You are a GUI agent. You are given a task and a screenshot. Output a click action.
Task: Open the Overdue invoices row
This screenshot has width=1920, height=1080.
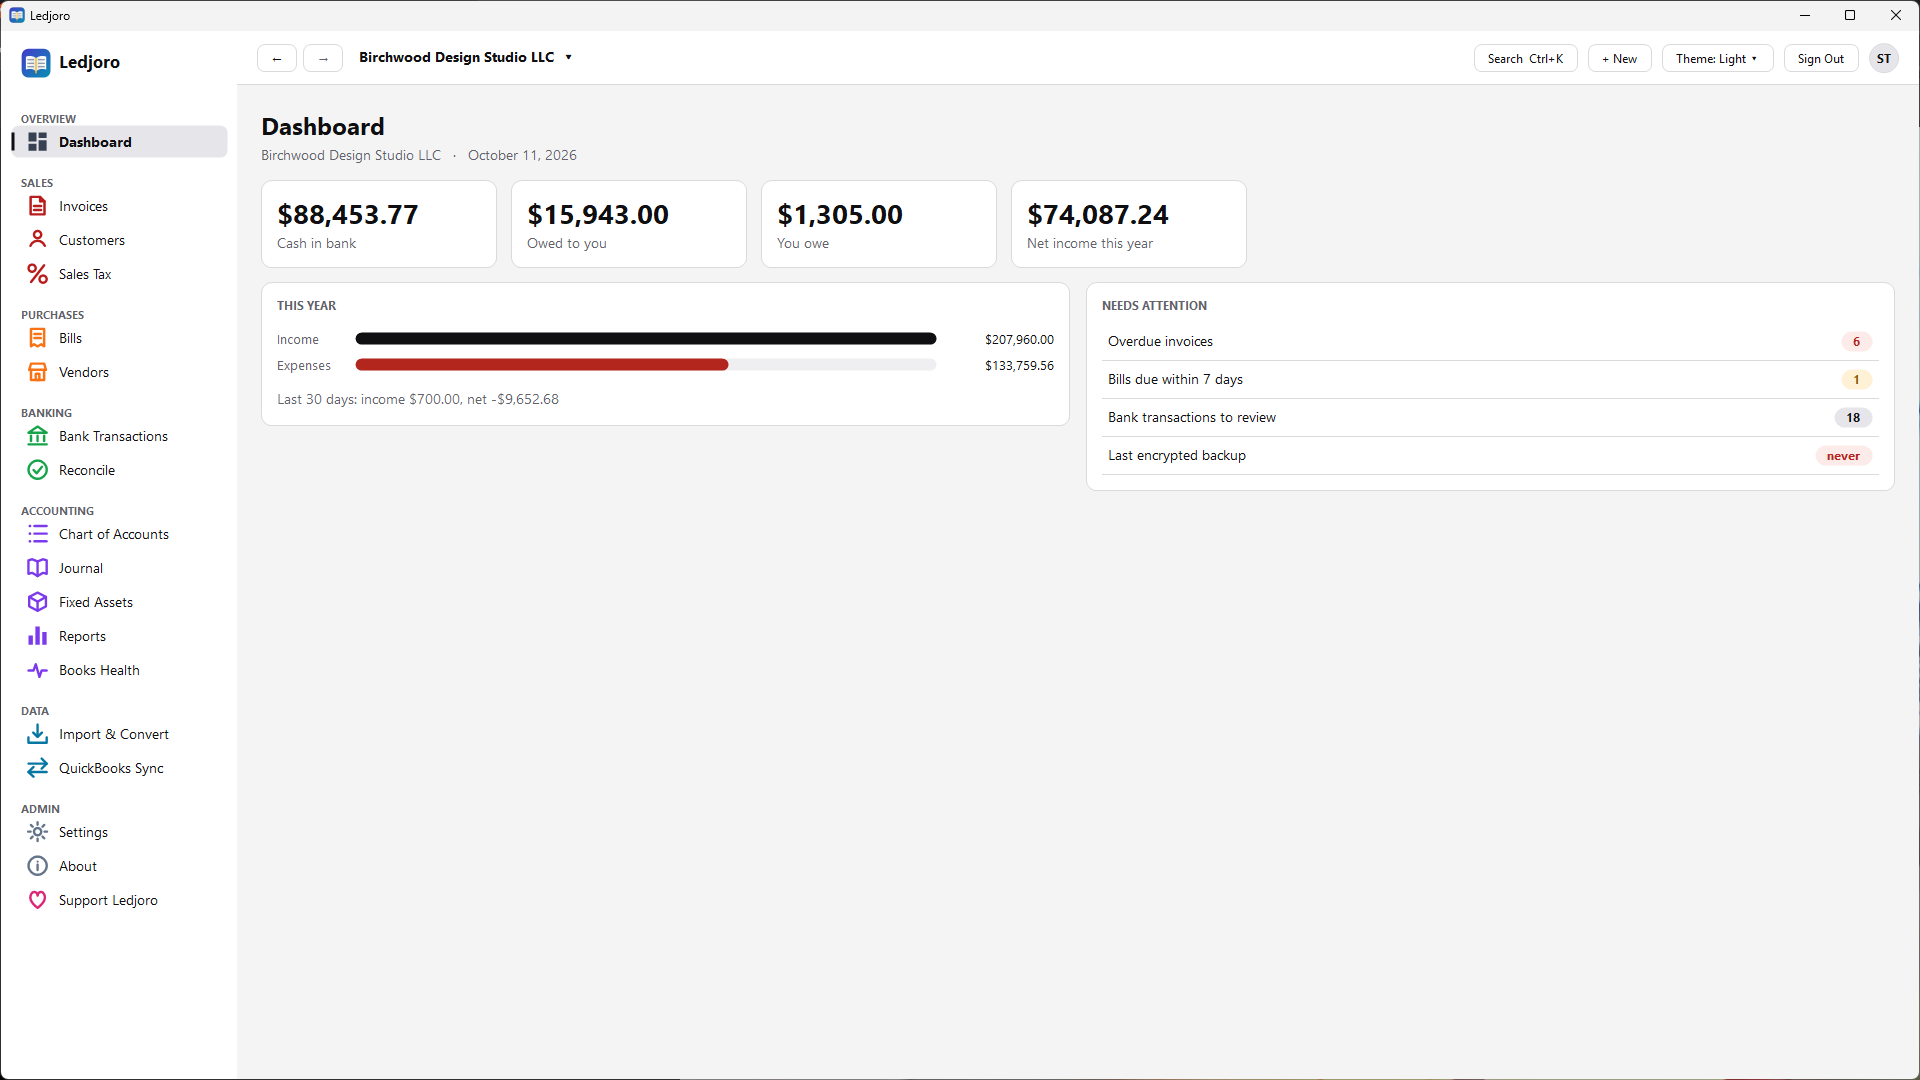[1490, 342]
